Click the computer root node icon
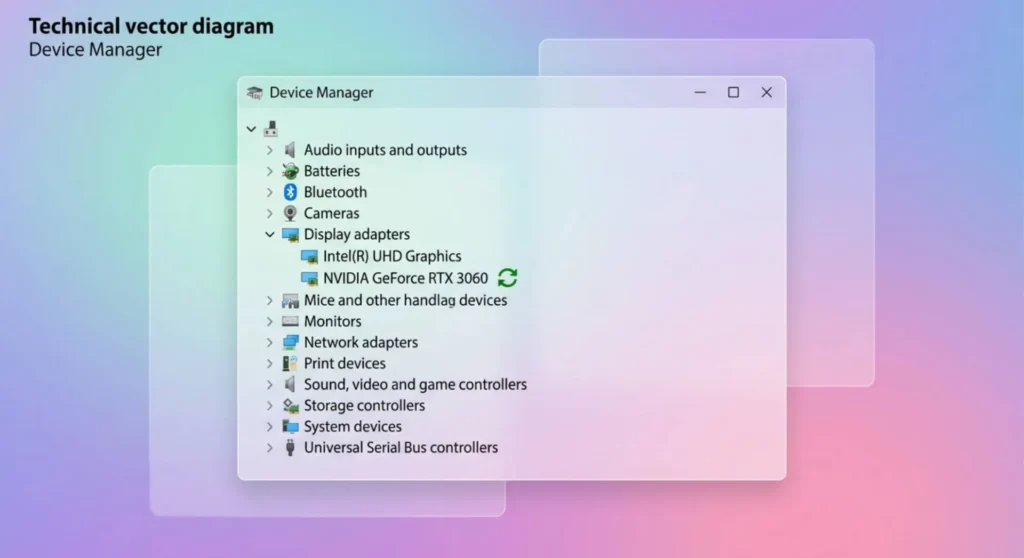Viewport: 1024px width, 558px height. [271, 129]
